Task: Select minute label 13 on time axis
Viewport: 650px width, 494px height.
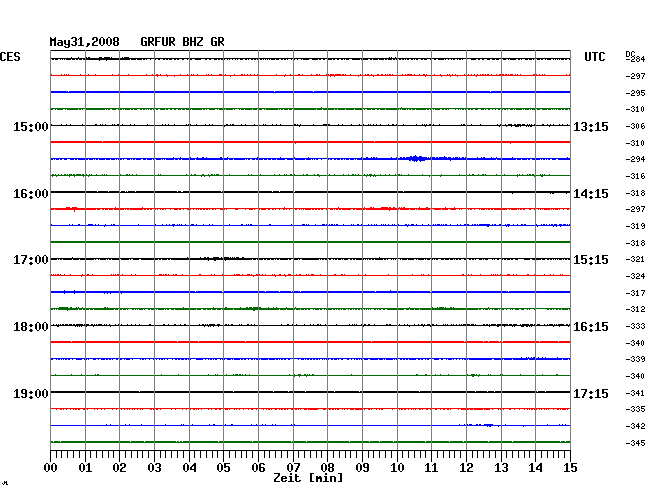Action: click(501, 468)
